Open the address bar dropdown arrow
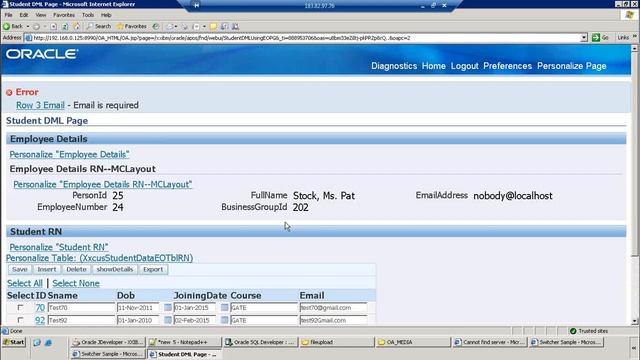640x360 pixels. [x=584, y=38]
